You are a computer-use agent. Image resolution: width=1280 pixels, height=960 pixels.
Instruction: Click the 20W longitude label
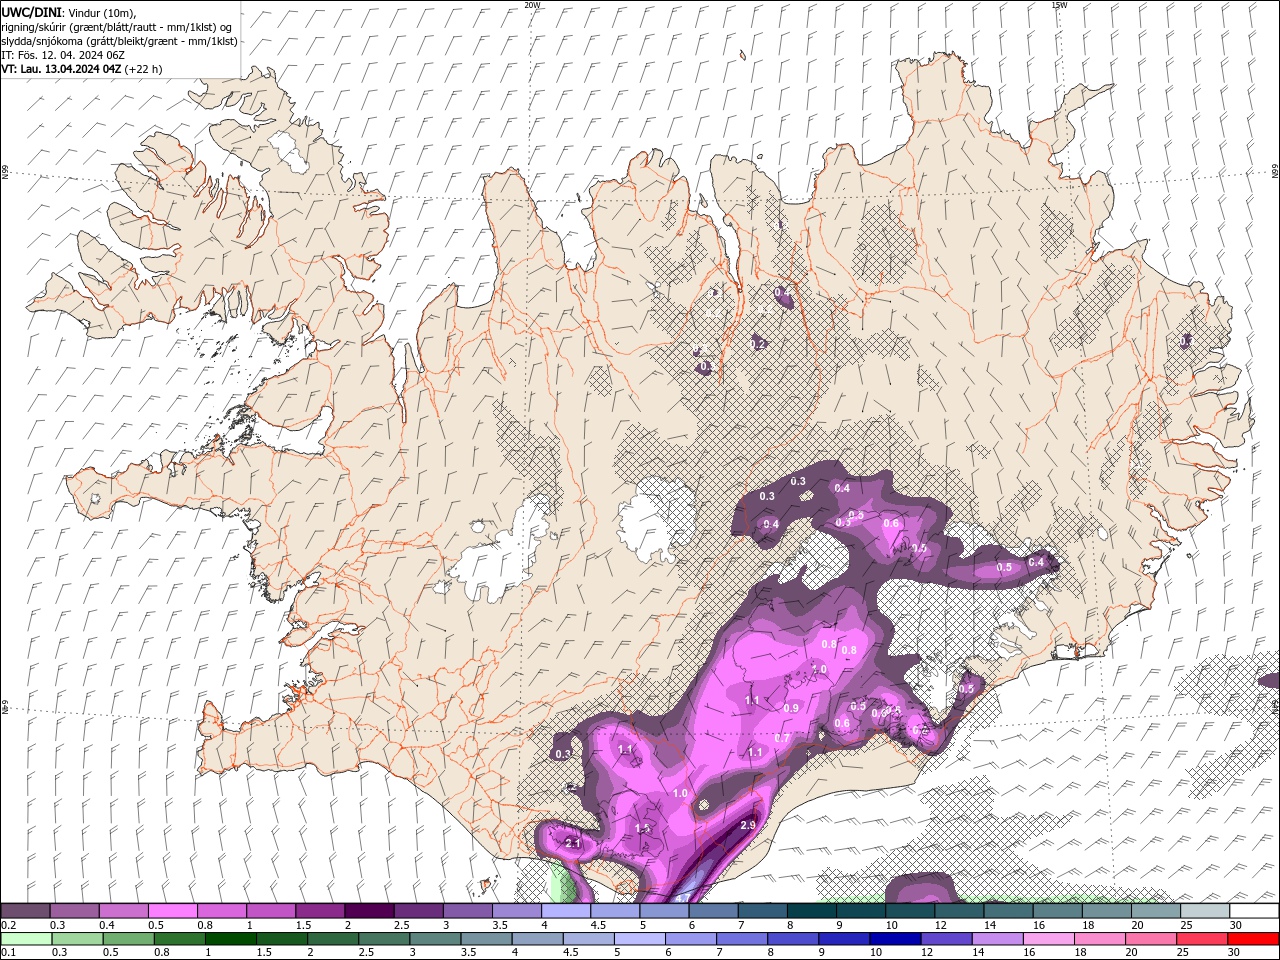click(532, 5)
